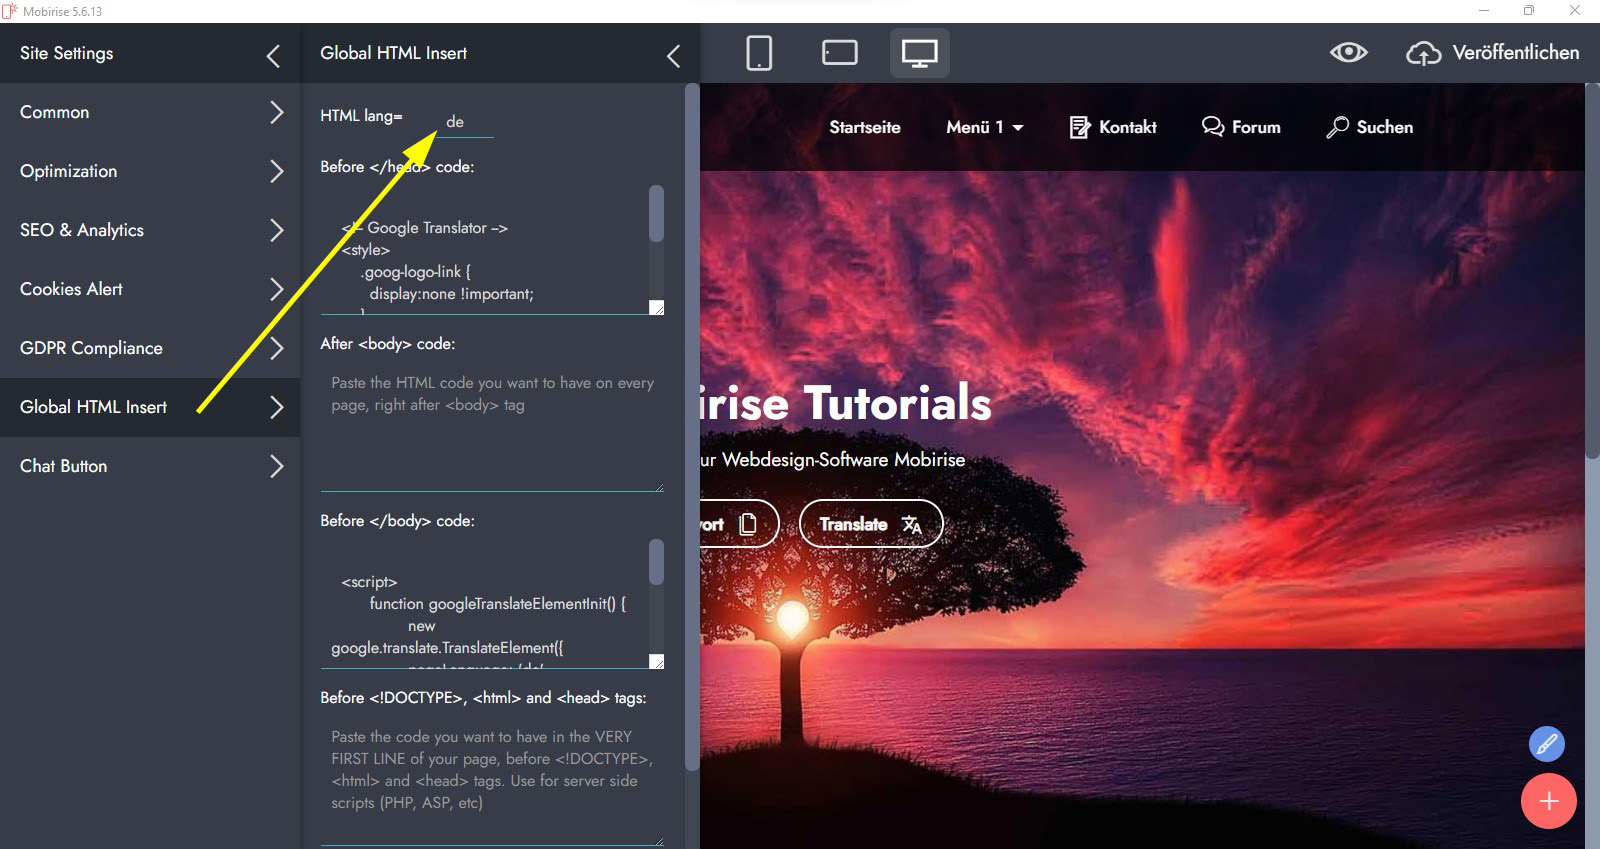
Task: Click the blue pencil edit button
Action: pyautogui.click(x=1546, y=744)
